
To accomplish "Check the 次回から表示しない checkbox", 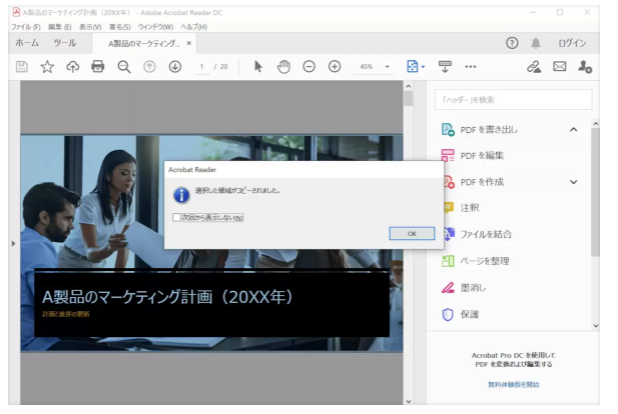I will 178,216.
